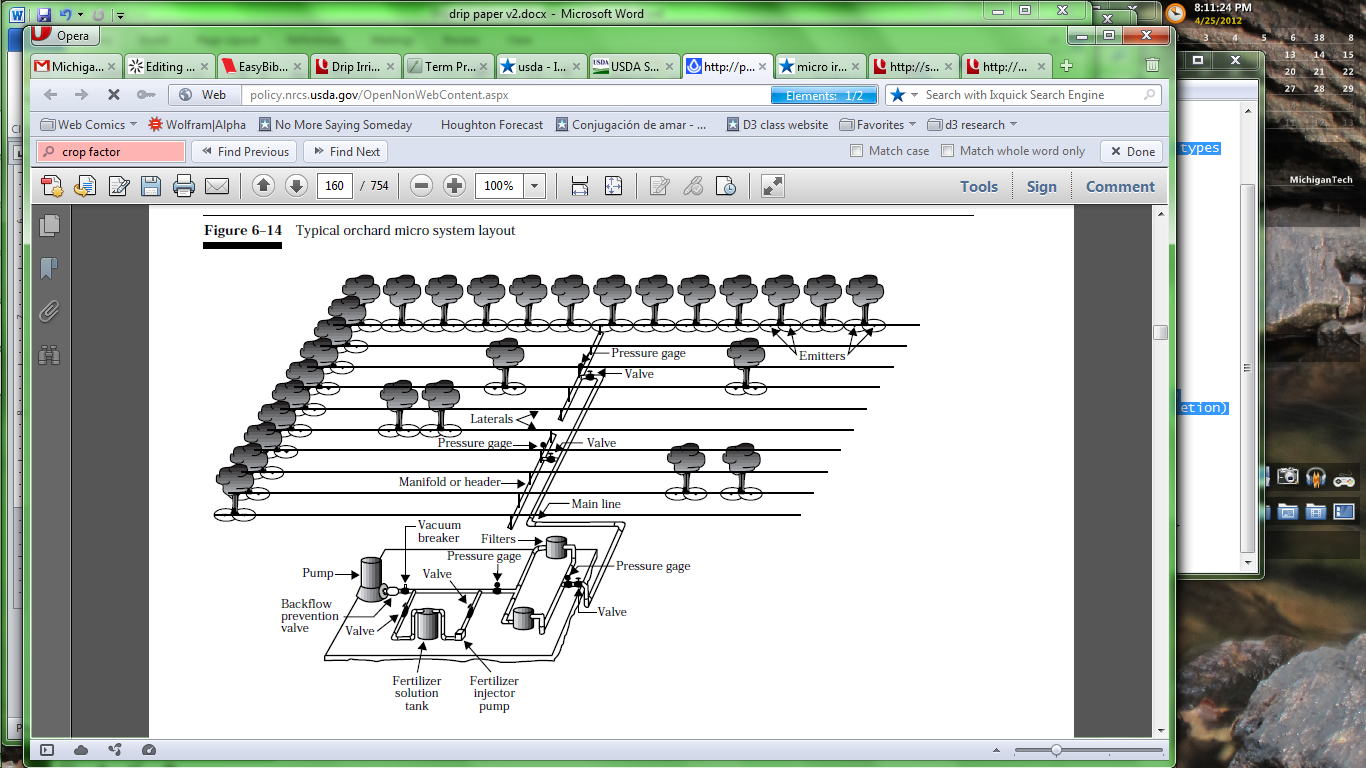
Task: Click the print icon in PDF toolbar
Action: pos(183,186)
